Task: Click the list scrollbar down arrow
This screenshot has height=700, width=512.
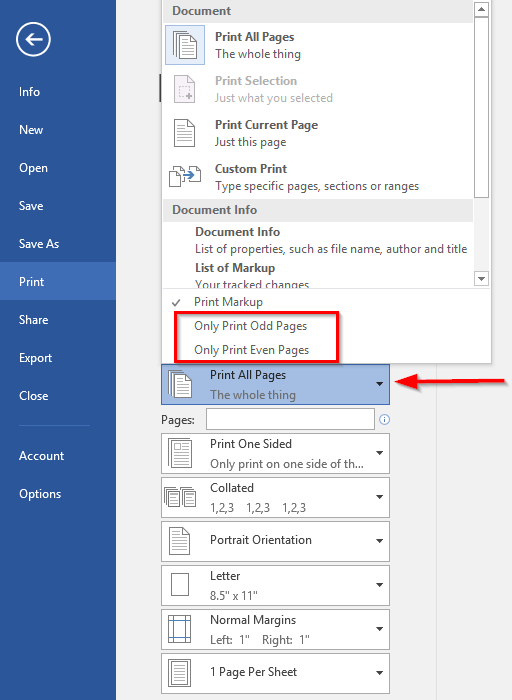Action: pyautogui.click(x=481, y=279)
